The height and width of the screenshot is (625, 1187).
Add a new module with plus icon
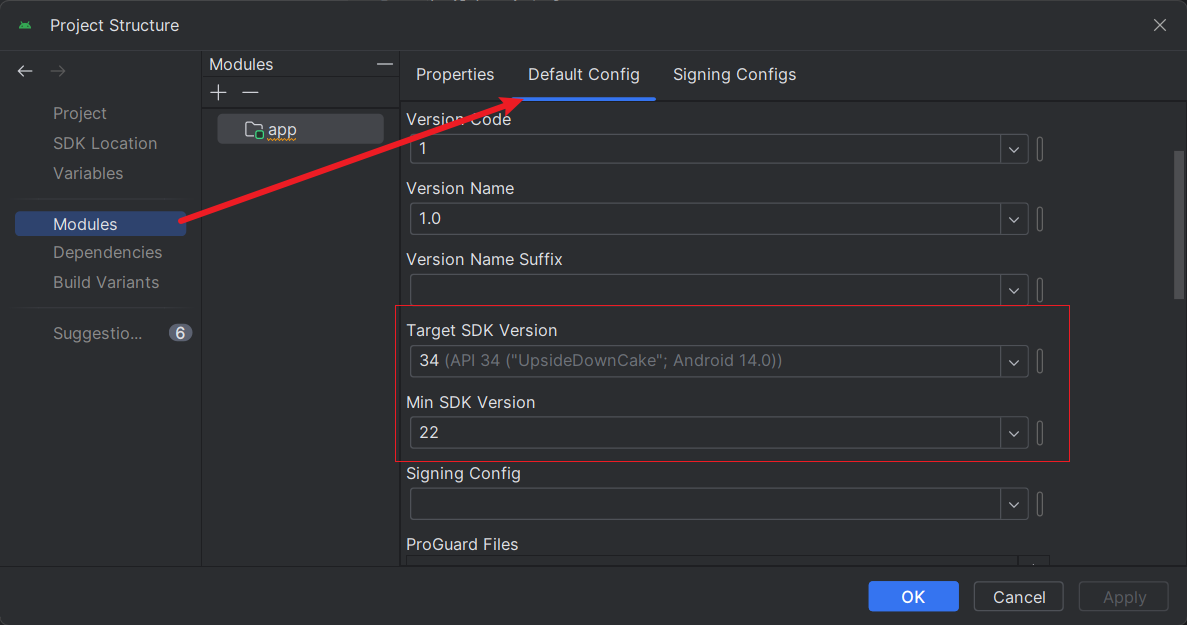[x=219, y=92]
